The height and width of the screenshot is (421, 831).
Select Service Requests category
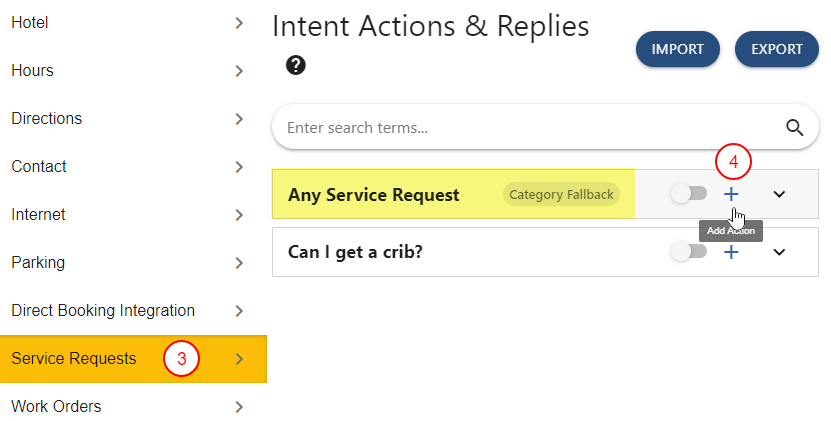pyautogui.click(x=74, y=359)
